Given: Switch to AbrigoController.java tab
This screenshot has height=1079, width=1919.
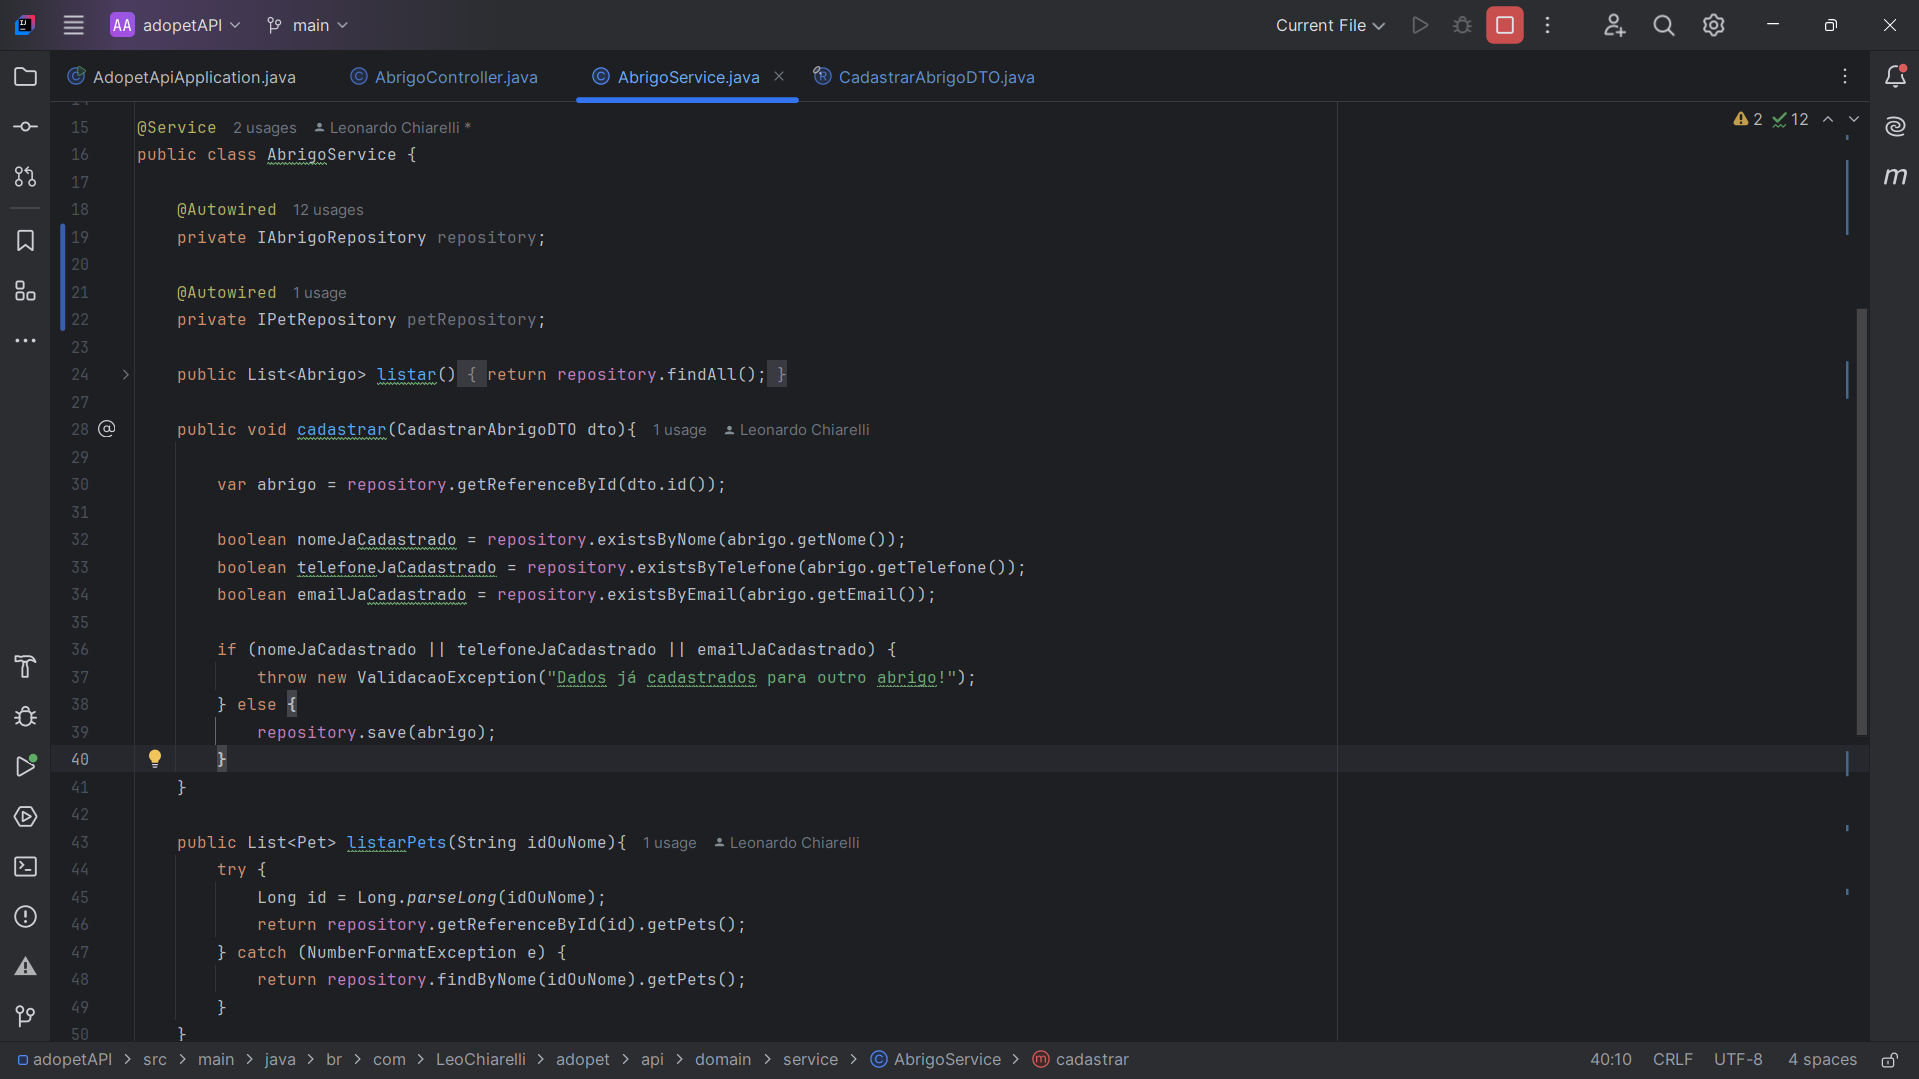Looking at the screenshot, I should (444, 77).
